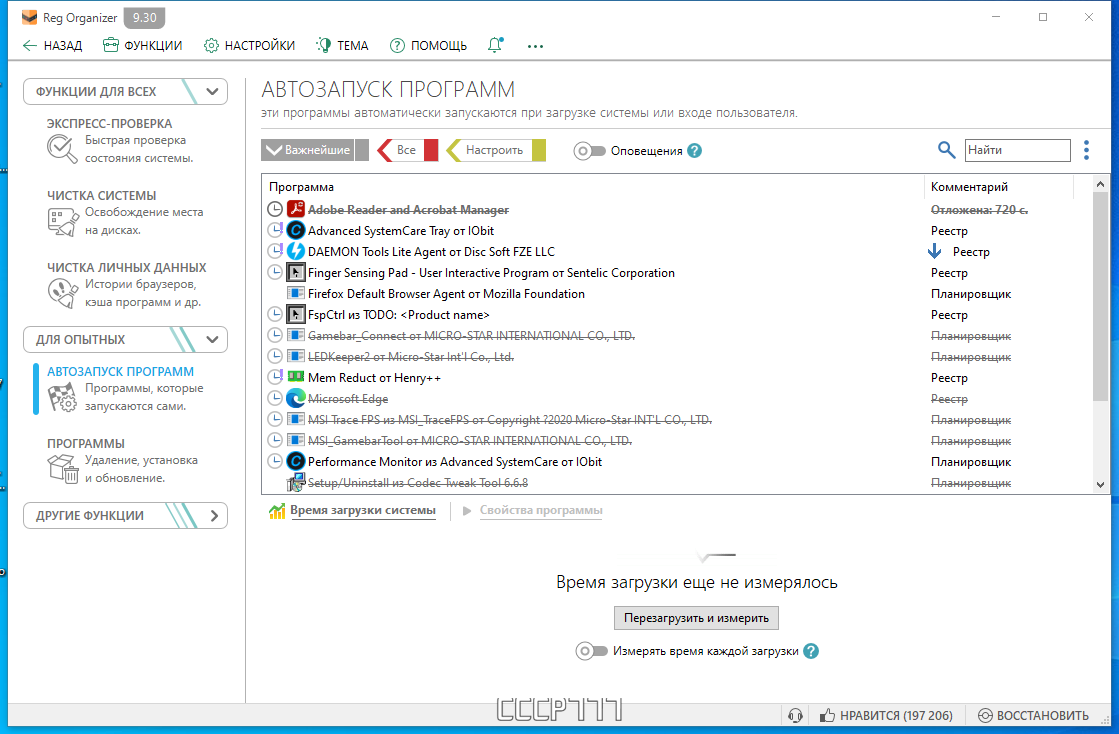1119x734 pixels.
Task: Click the Нравится (197 206) button
Action: 886,715
